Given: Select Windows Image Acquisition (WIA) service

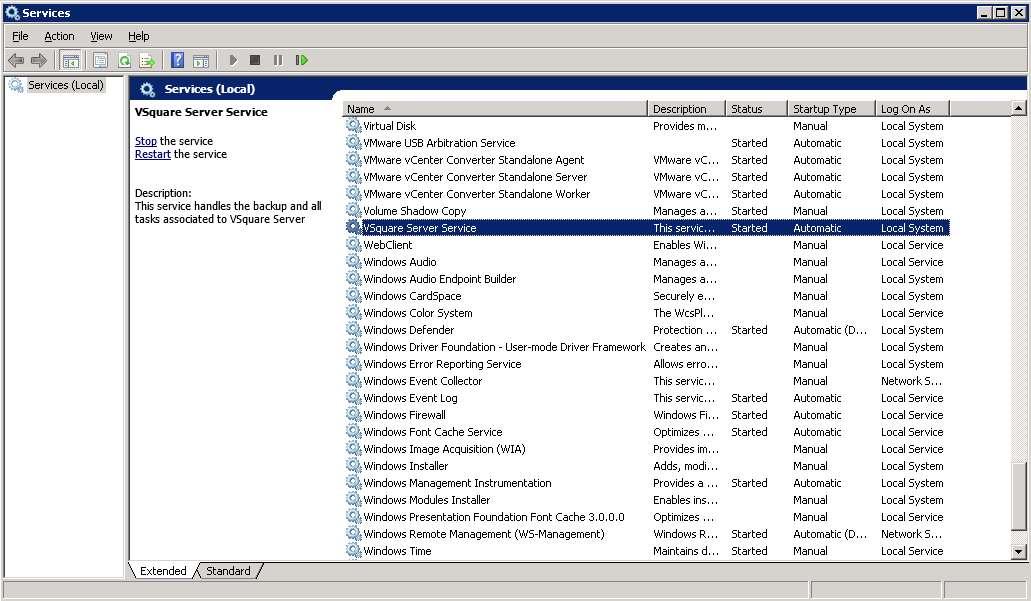Looking at the screenshot, I should click(647, 449).
